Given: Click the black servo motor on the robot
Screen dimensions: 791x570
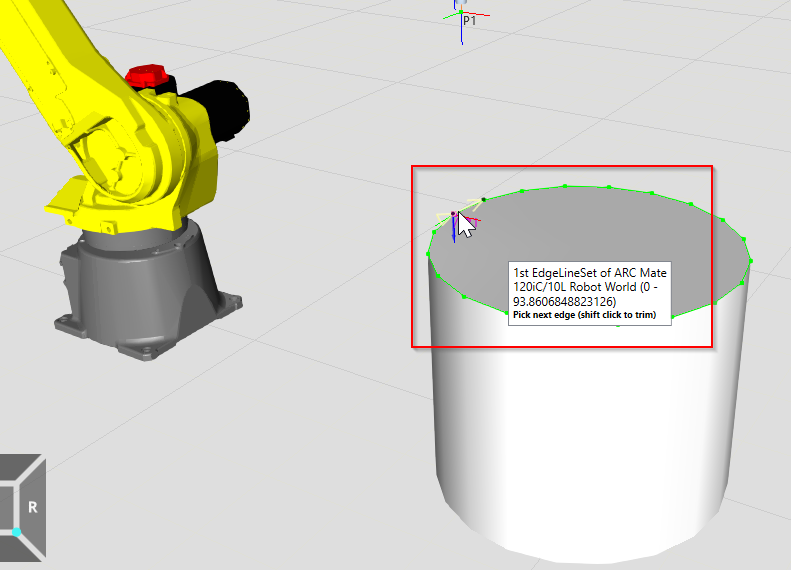Looking at the screenshot, I should [x=217, y=108].
